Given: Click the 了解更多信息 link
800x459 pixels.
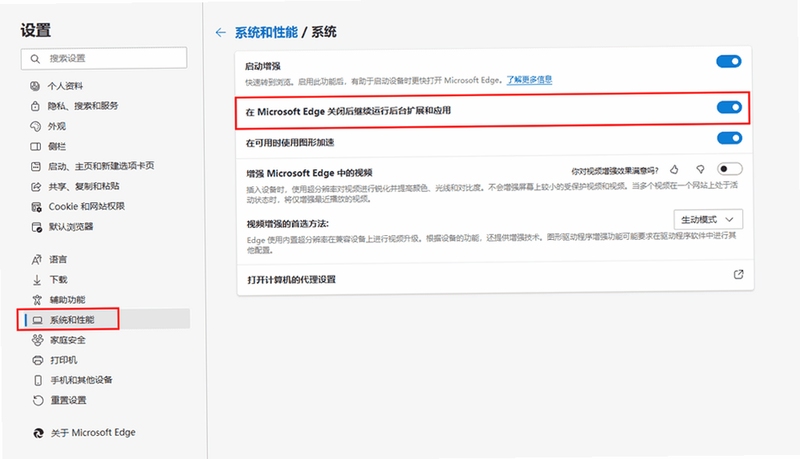Looking at the screenshot, I should click(529, 80).
